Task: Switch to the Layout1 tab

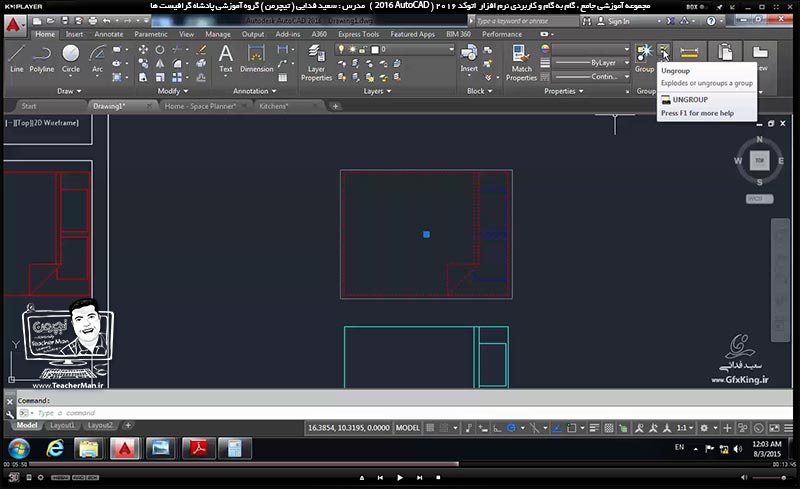Action: (62, 425)
